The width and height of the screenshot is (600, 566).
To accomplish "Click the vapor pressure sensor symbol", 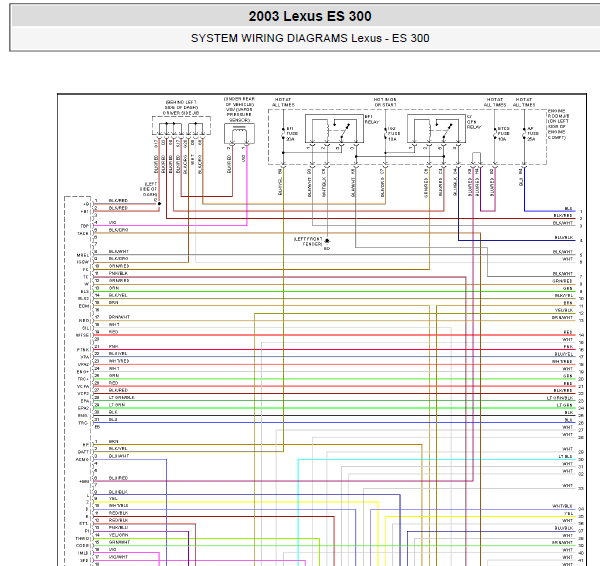I will (240, 134).
